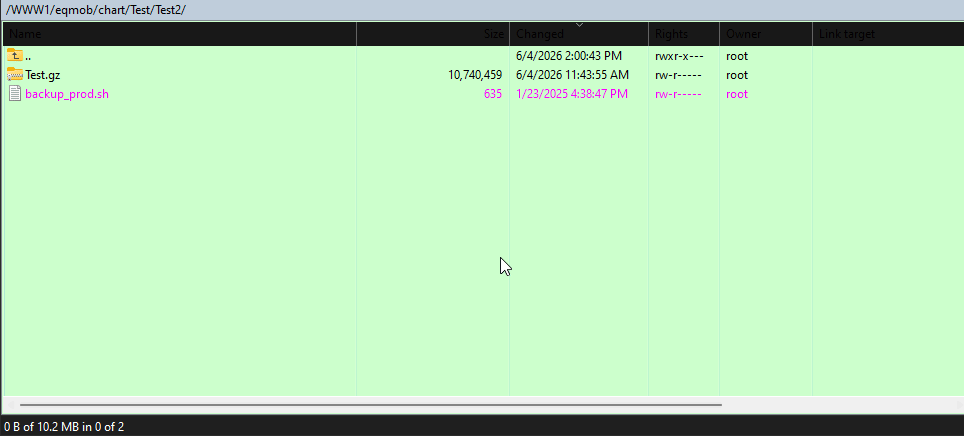Sort by the Name column header

pos(180,34)
